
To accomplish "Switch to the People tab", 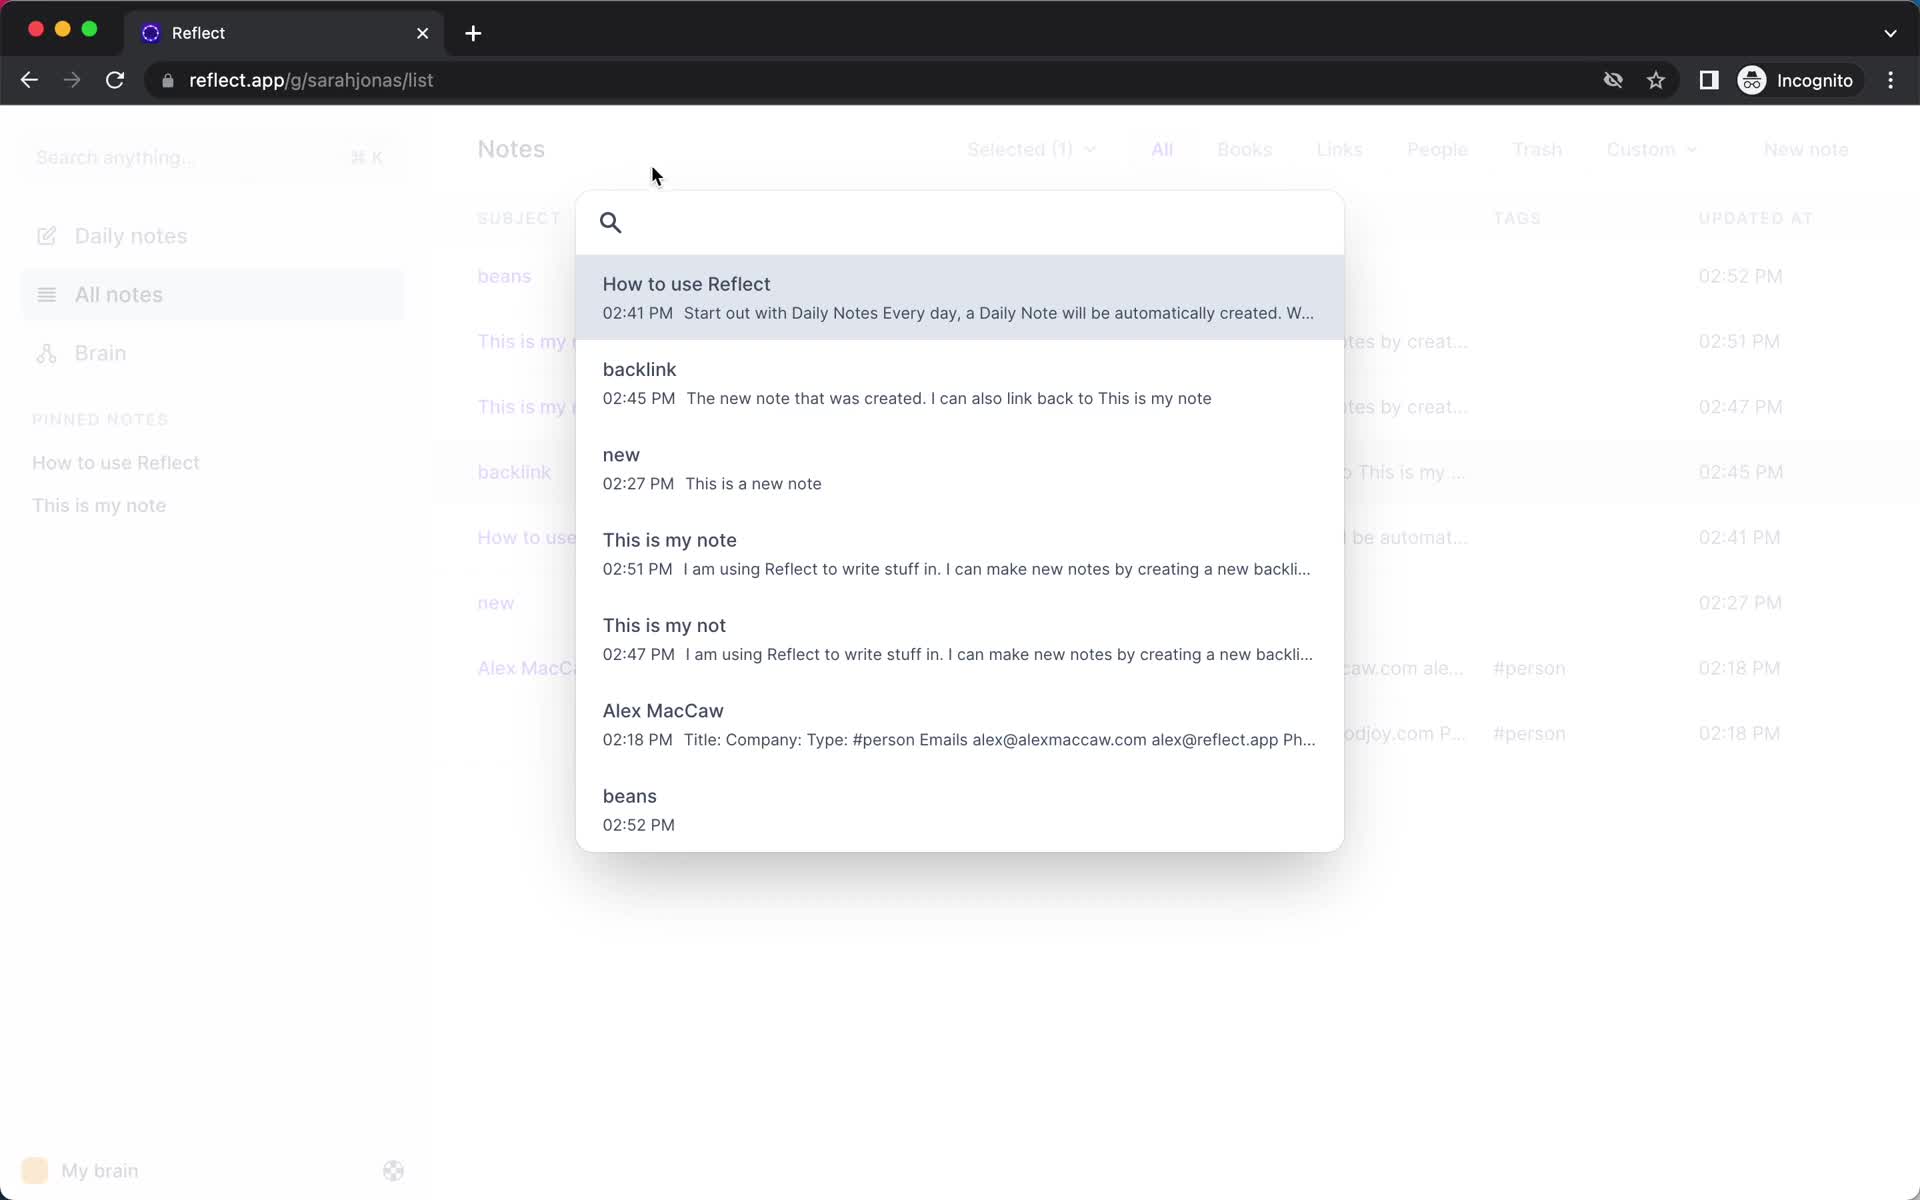I will coord(1438,149).
